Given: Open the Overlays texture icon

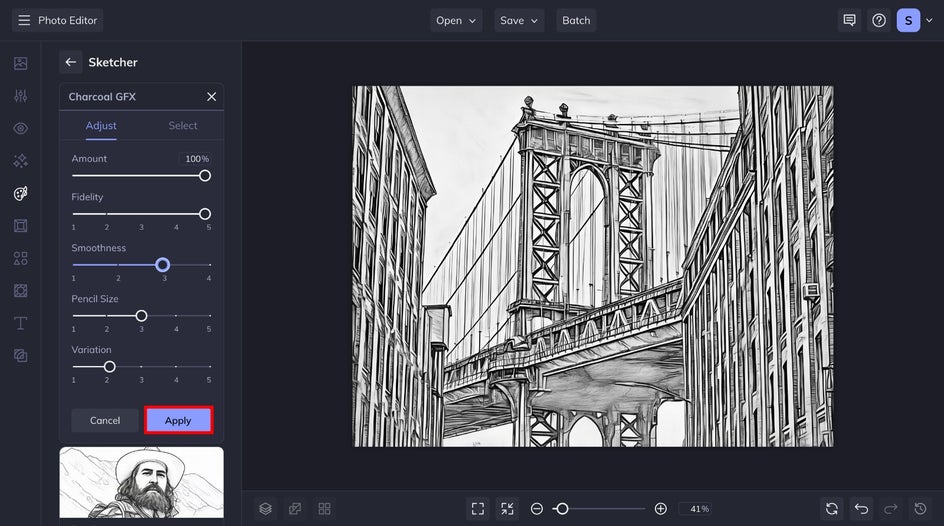Looking at the screenshot, I should tap(20, 291).
